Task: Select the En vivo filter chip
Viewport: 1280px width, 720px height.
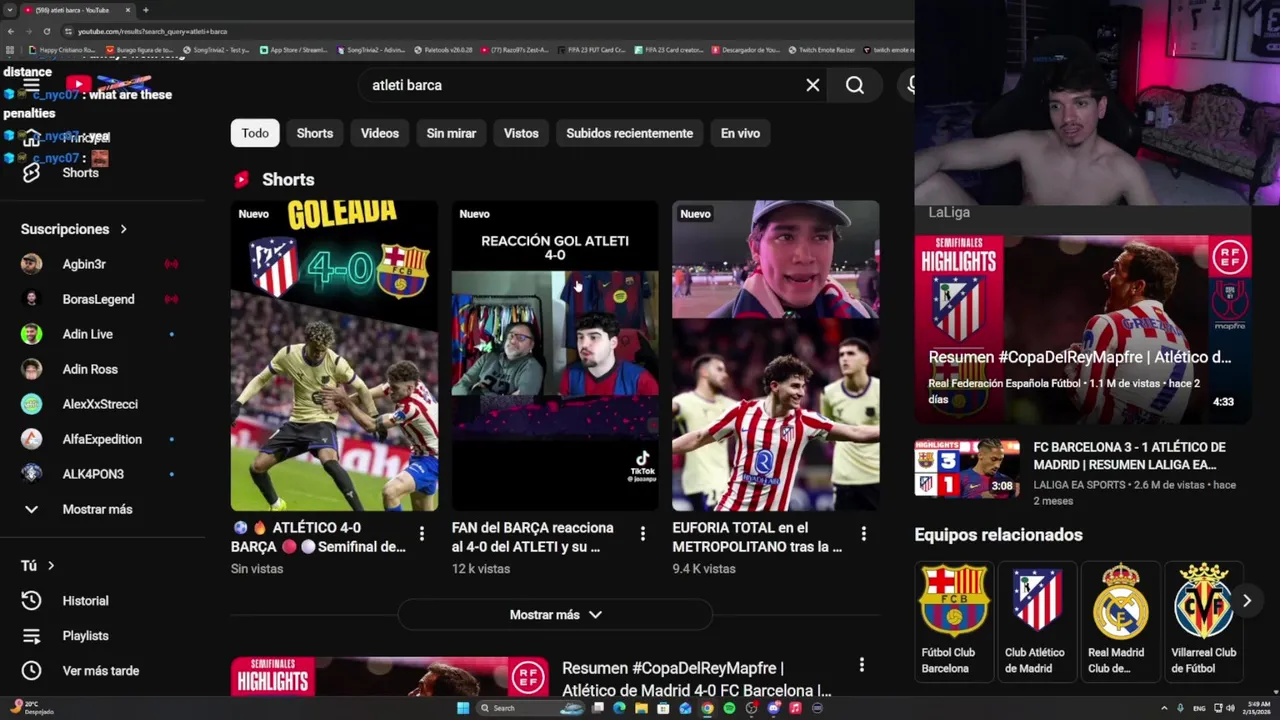Action: (741, 133)
